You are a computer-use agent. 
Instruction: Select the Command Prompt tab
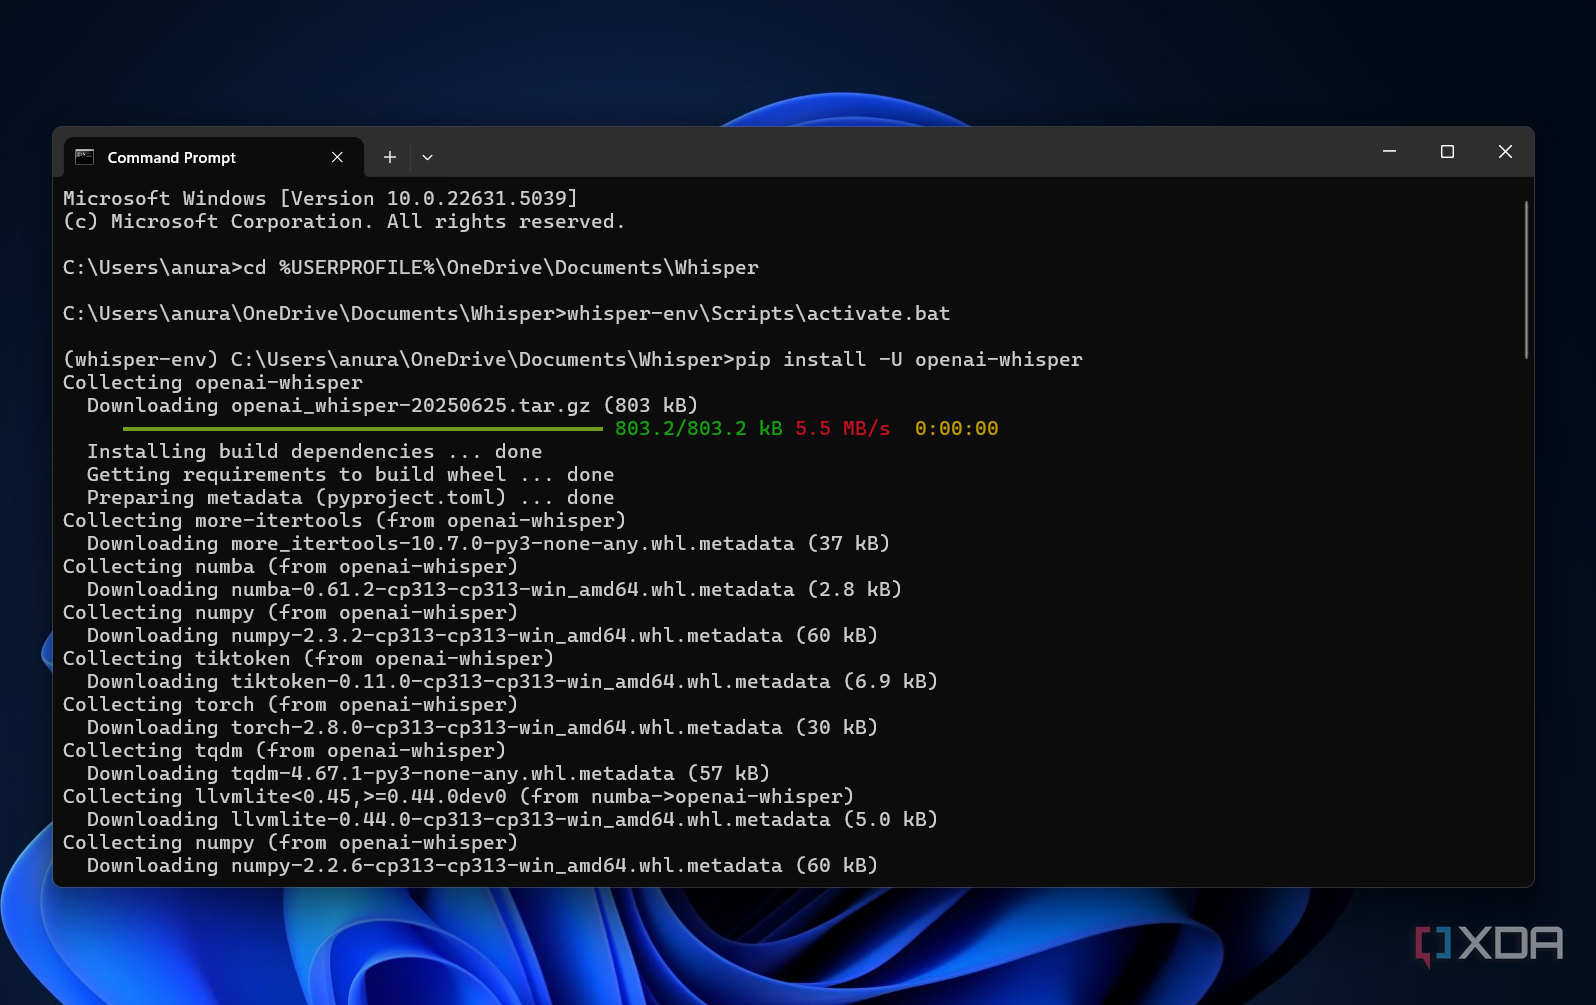click(x=213, y=157)
